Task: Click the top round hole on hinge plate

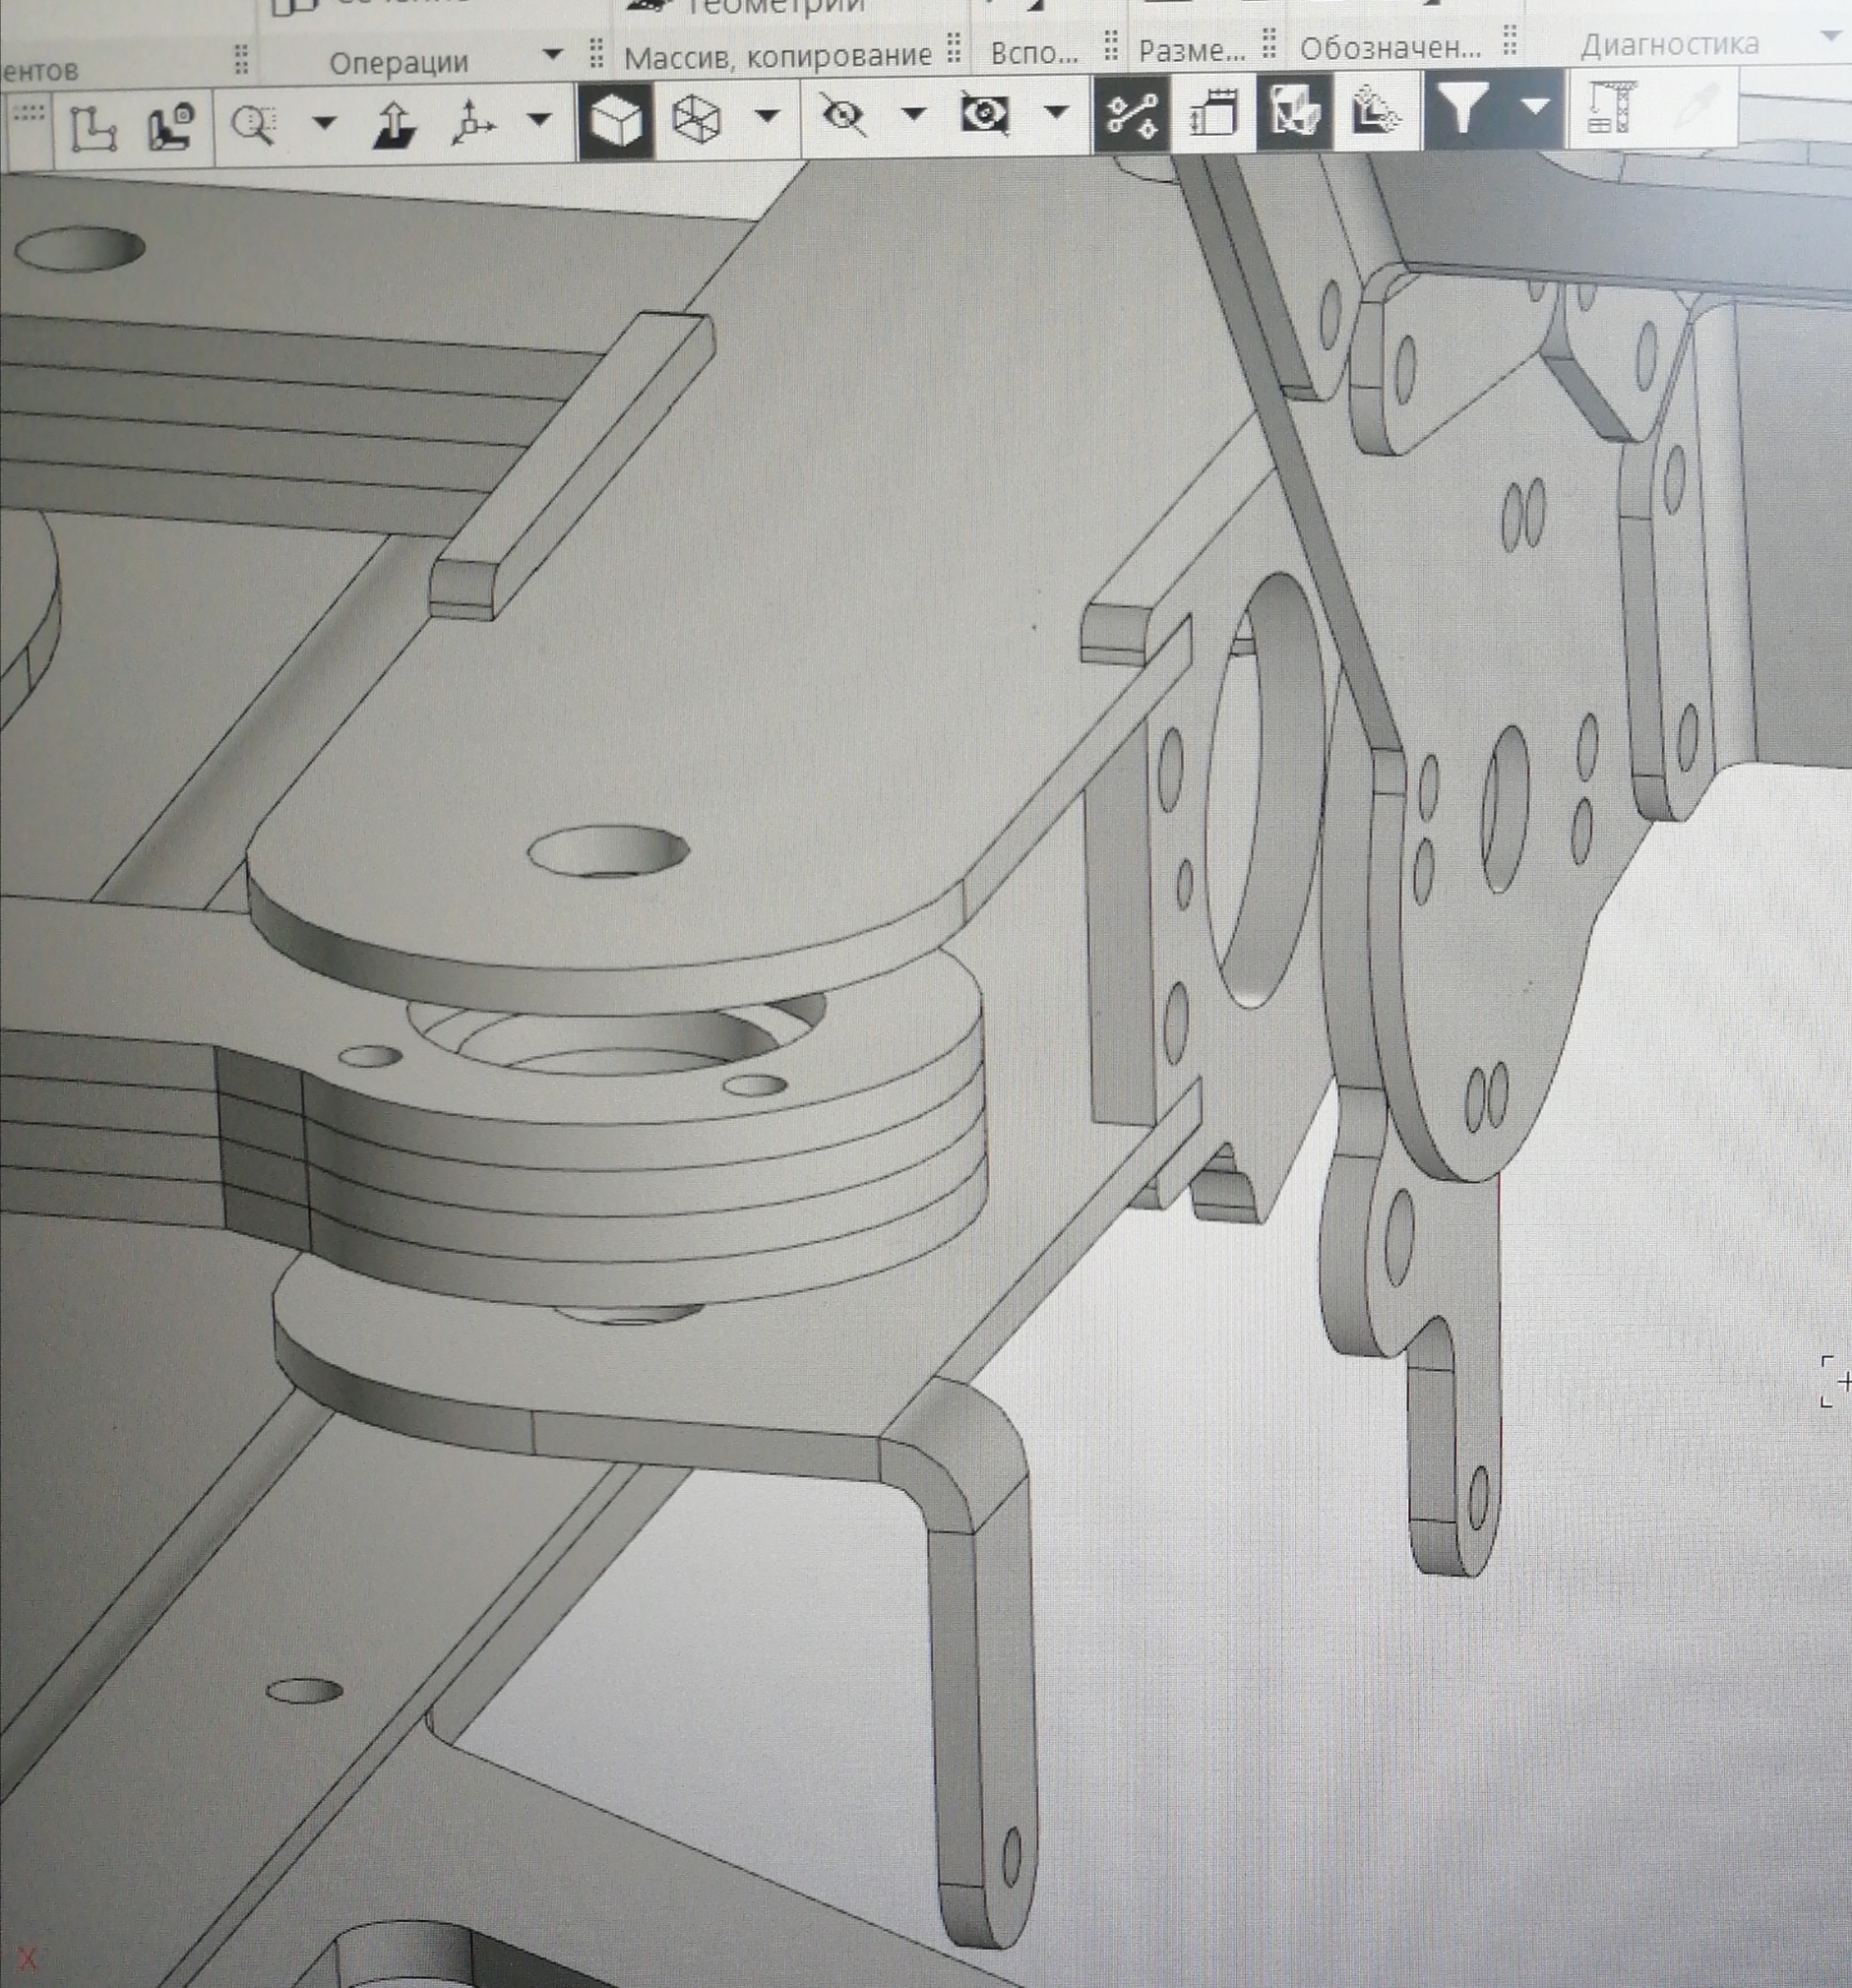Action: 609,853
